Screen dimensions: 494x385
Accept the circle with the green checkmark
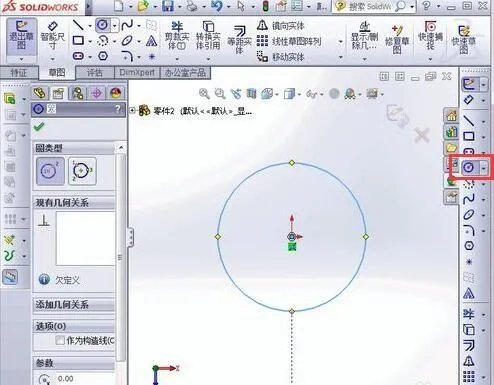[39, 127]
